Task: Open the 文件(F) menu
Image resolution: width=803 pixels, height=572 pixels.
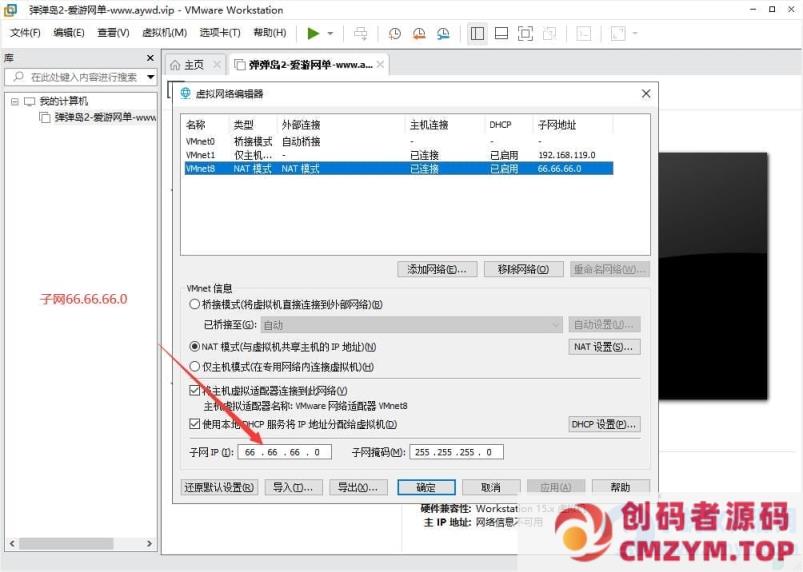Action: (25, 33)
